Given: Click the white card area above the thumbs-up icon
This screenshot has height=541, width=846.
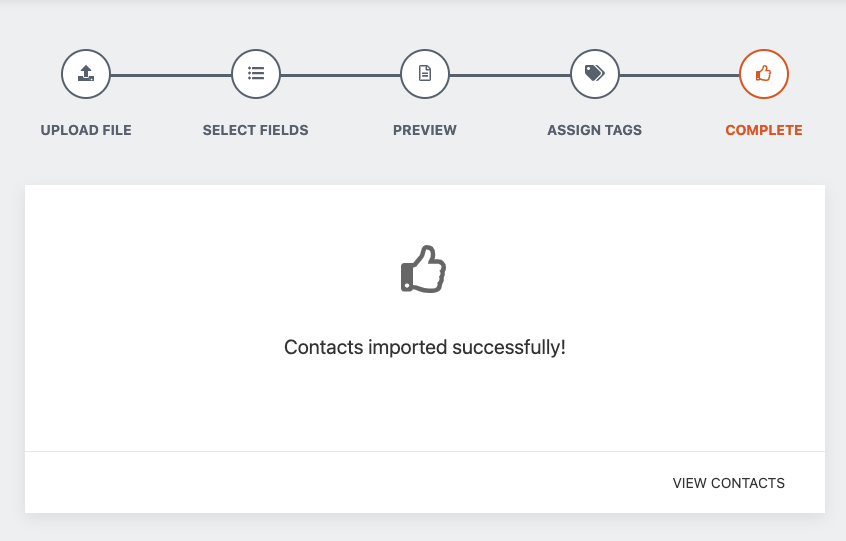Looking at the screenshot, I should [425, 212].
